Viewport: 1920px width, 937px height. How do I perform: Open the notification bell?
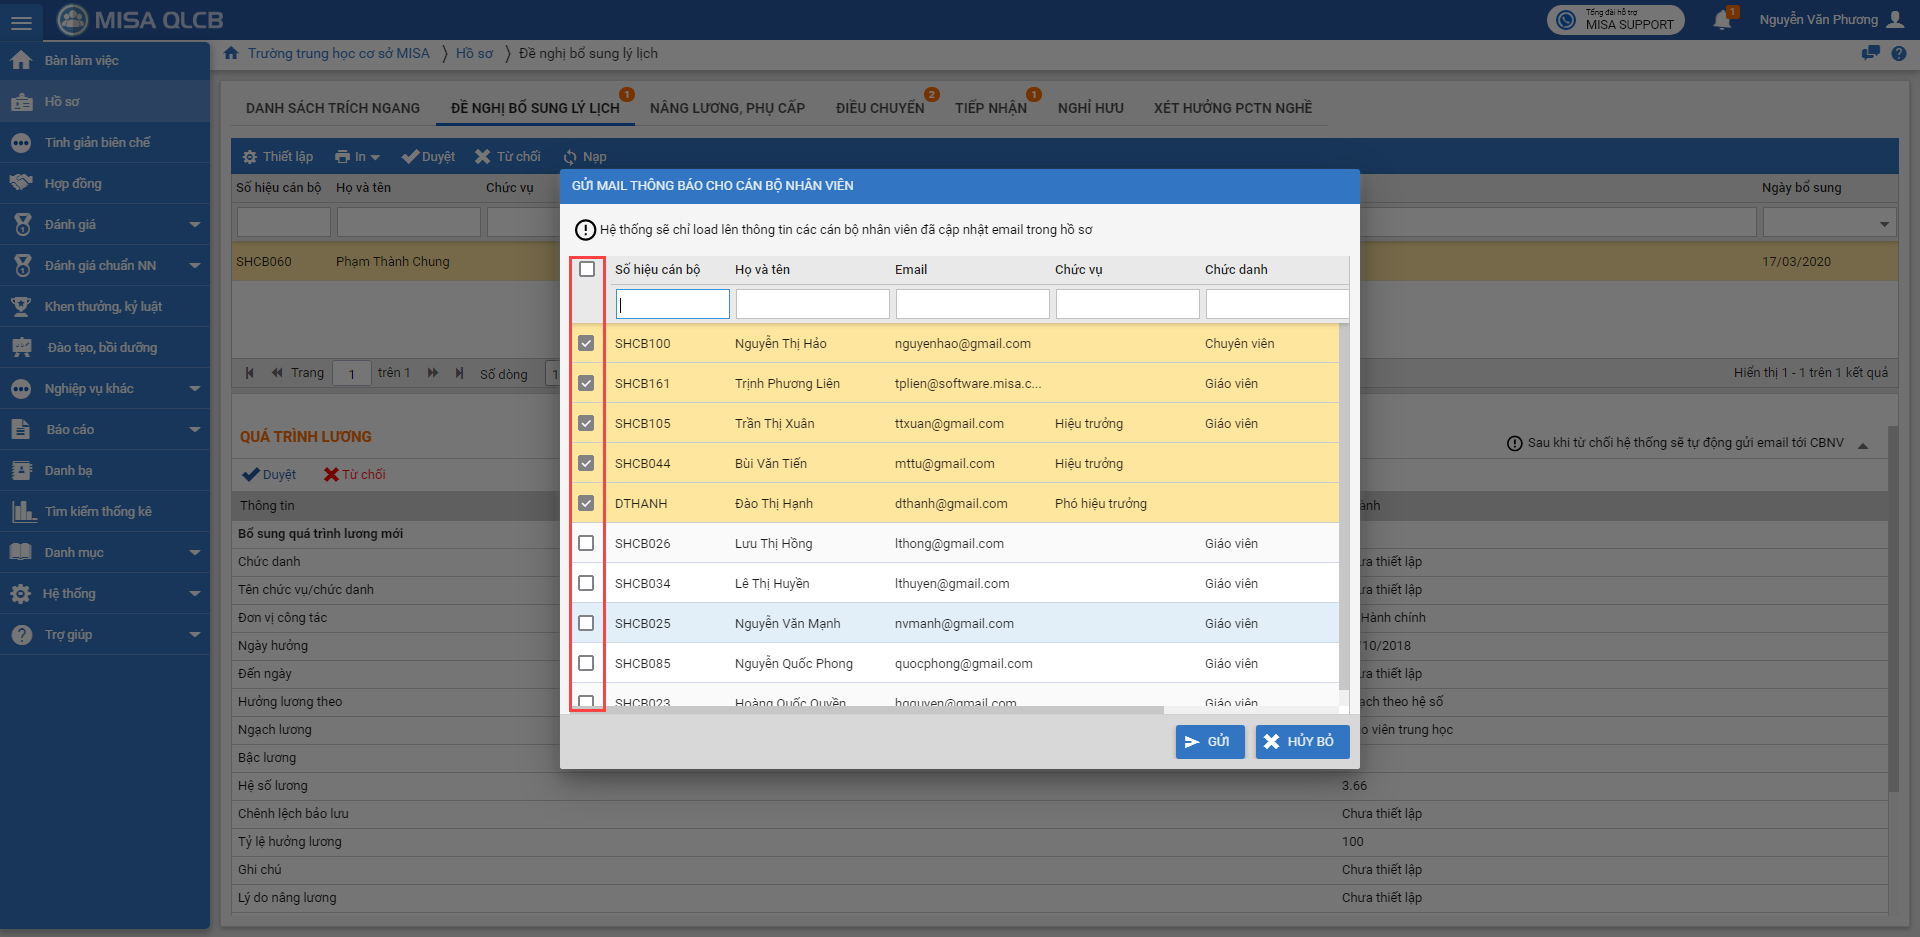coord(1722,20)
